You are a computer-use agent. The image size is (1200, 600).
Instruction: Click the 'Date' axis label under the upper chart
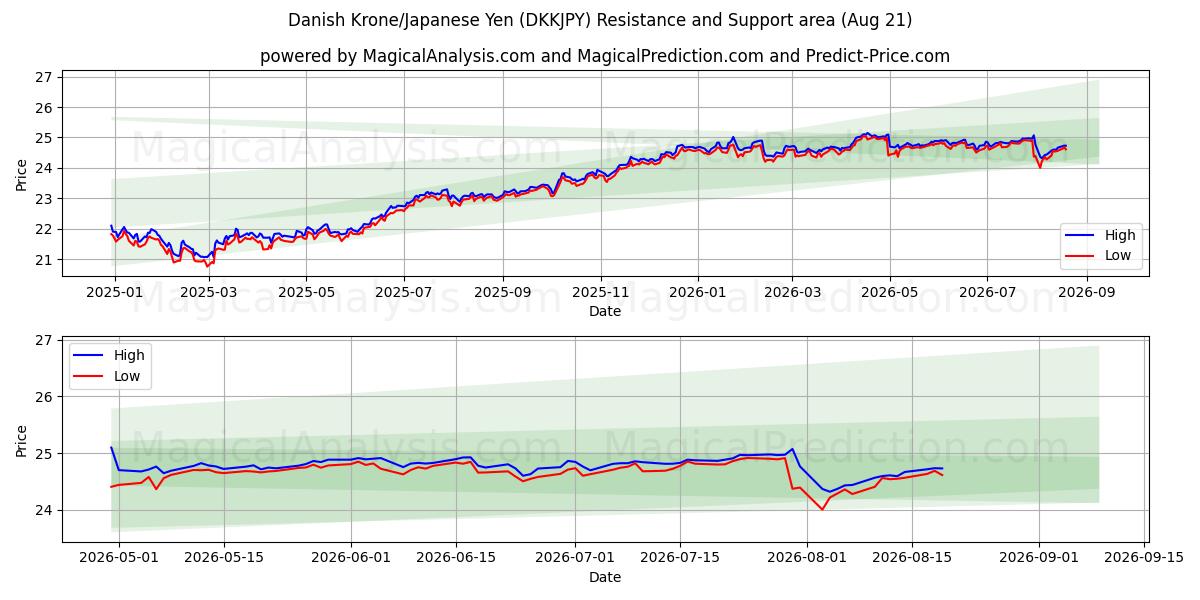[605, 311]
